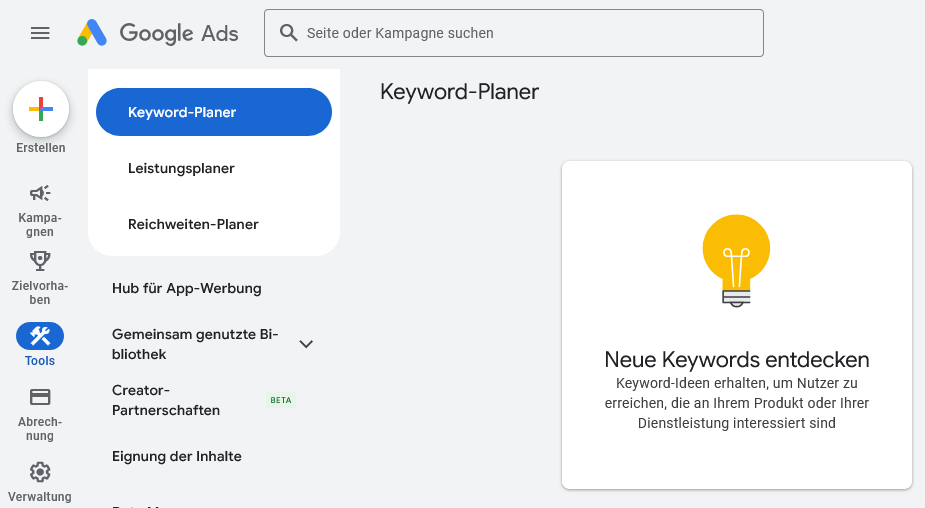925x508 pixels.
Task: Open Reichweiten-Planer menu item
Action: pyautogui.click(x=193, y=224)
